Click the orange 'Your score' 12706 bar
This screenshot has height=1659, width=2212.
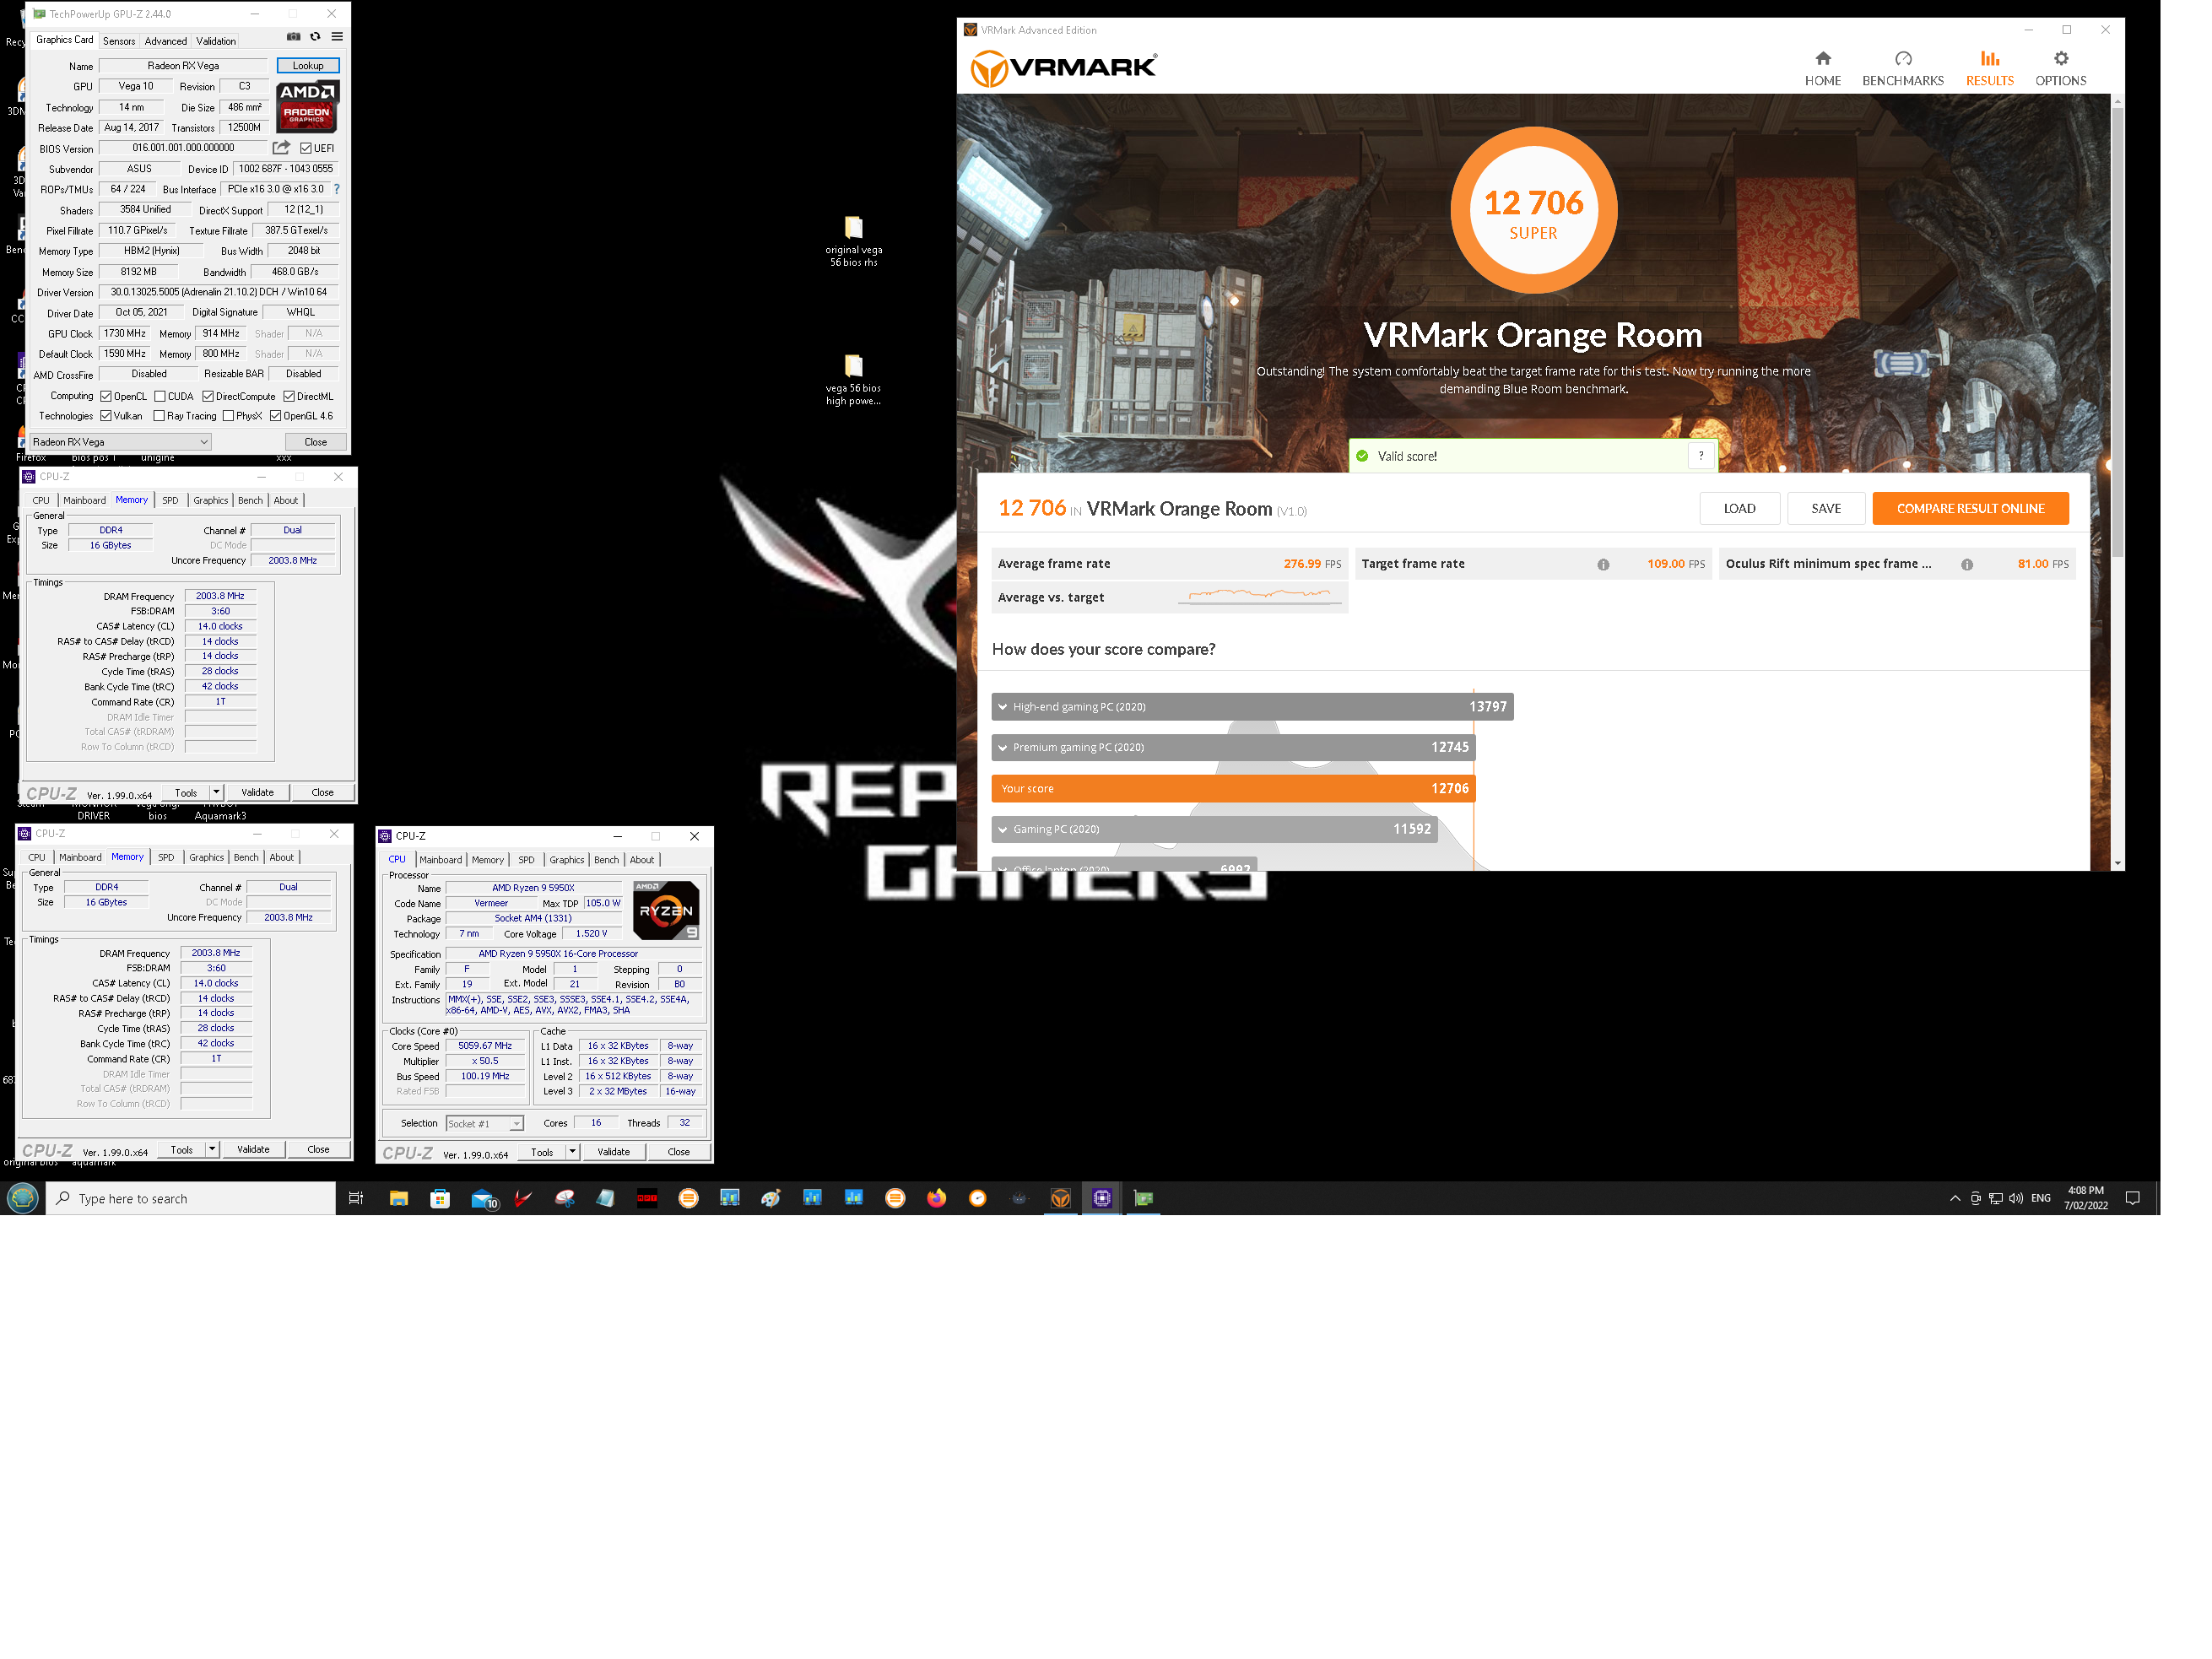click(1233, 789)
